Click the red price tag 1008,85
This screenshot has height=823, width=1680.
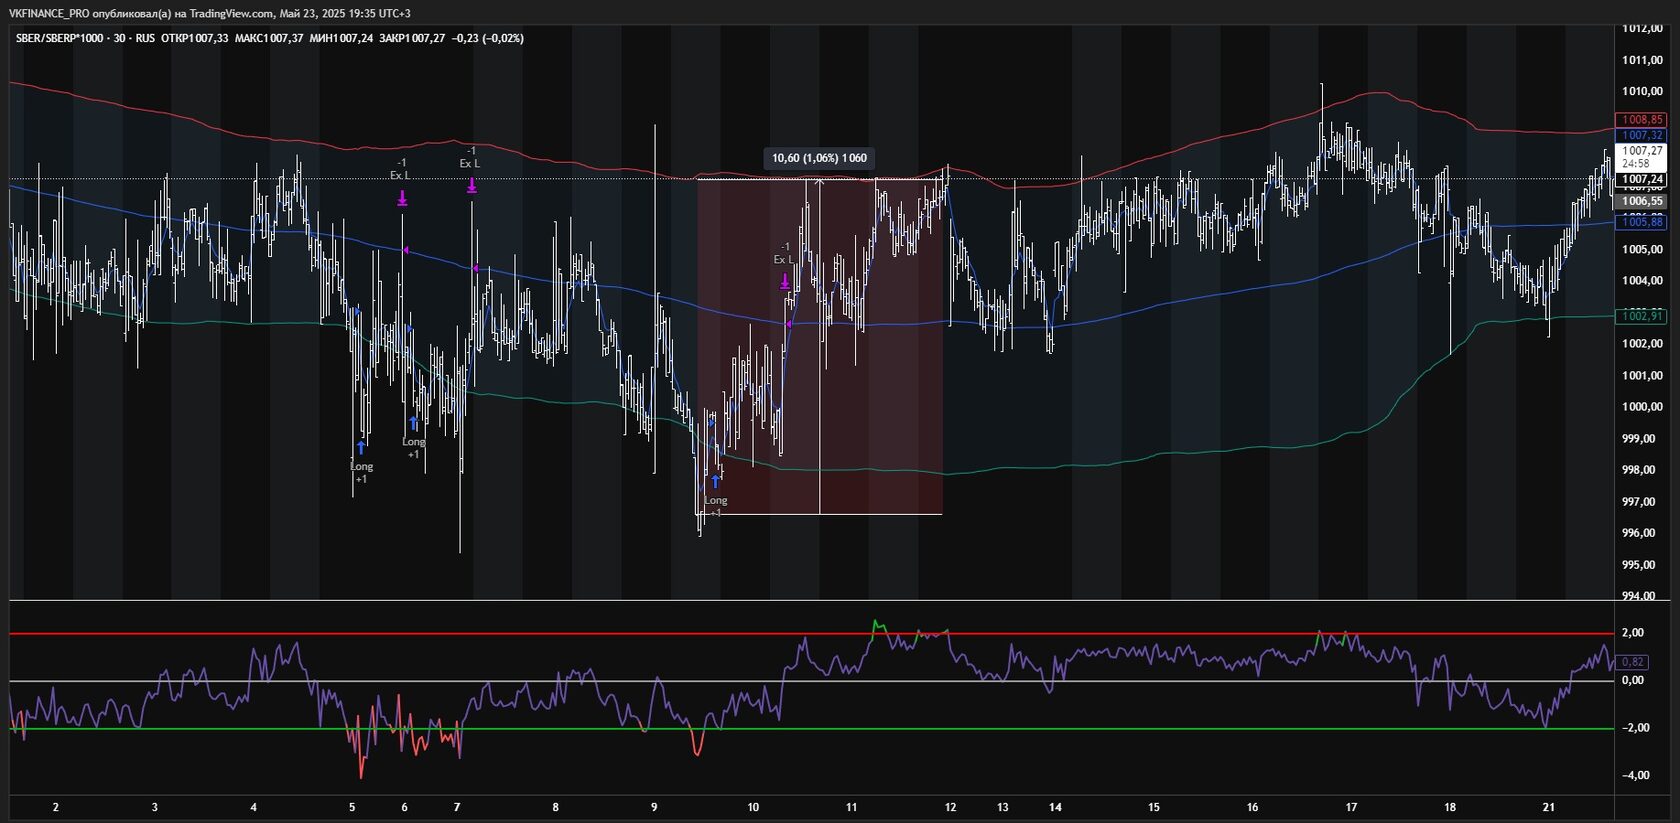(1642, 119)
